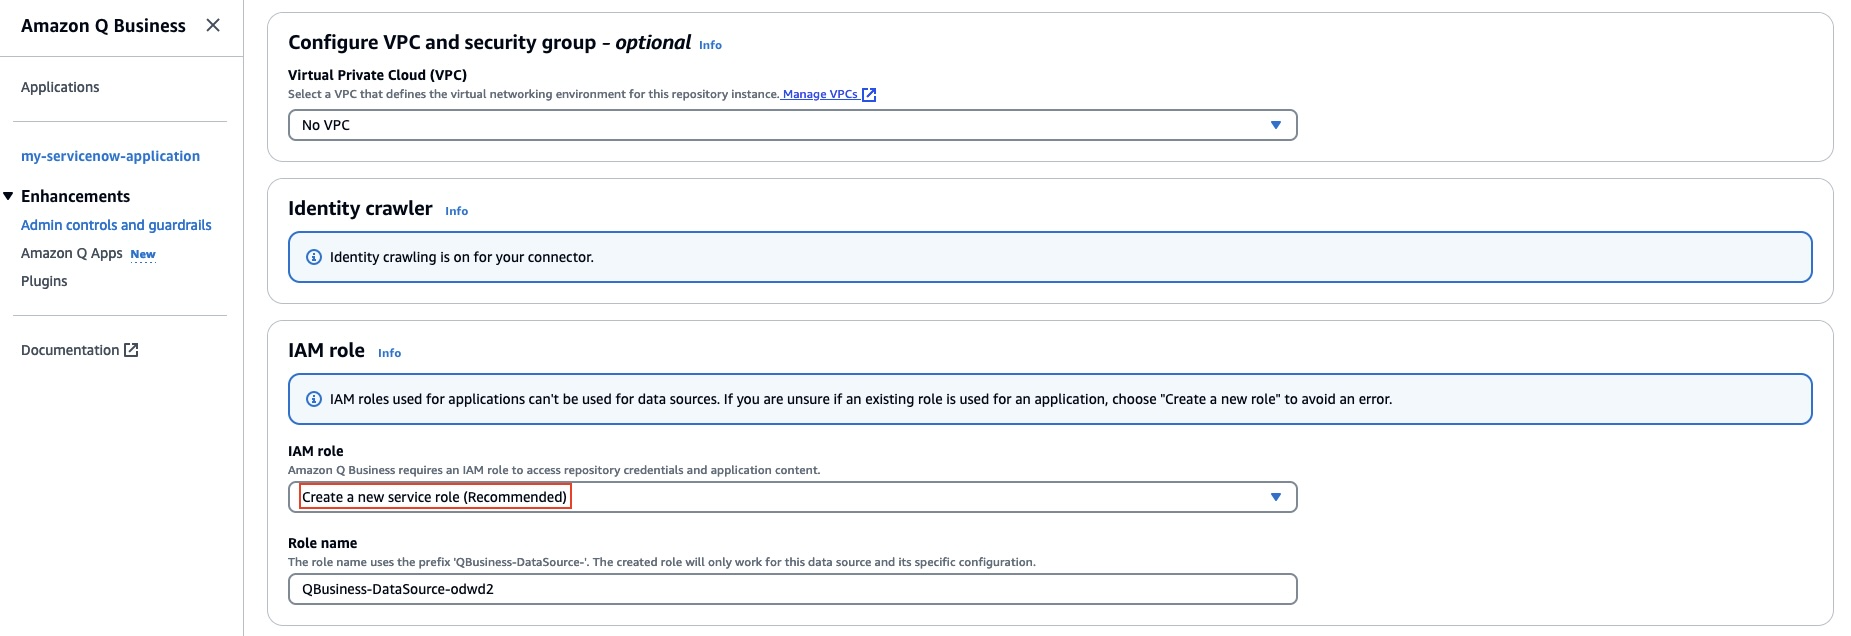Viewport: 1851px width, 636px height.
Task: Open Amazon Q Apps page
Action: pyautogui.click(x=71, y=253)
